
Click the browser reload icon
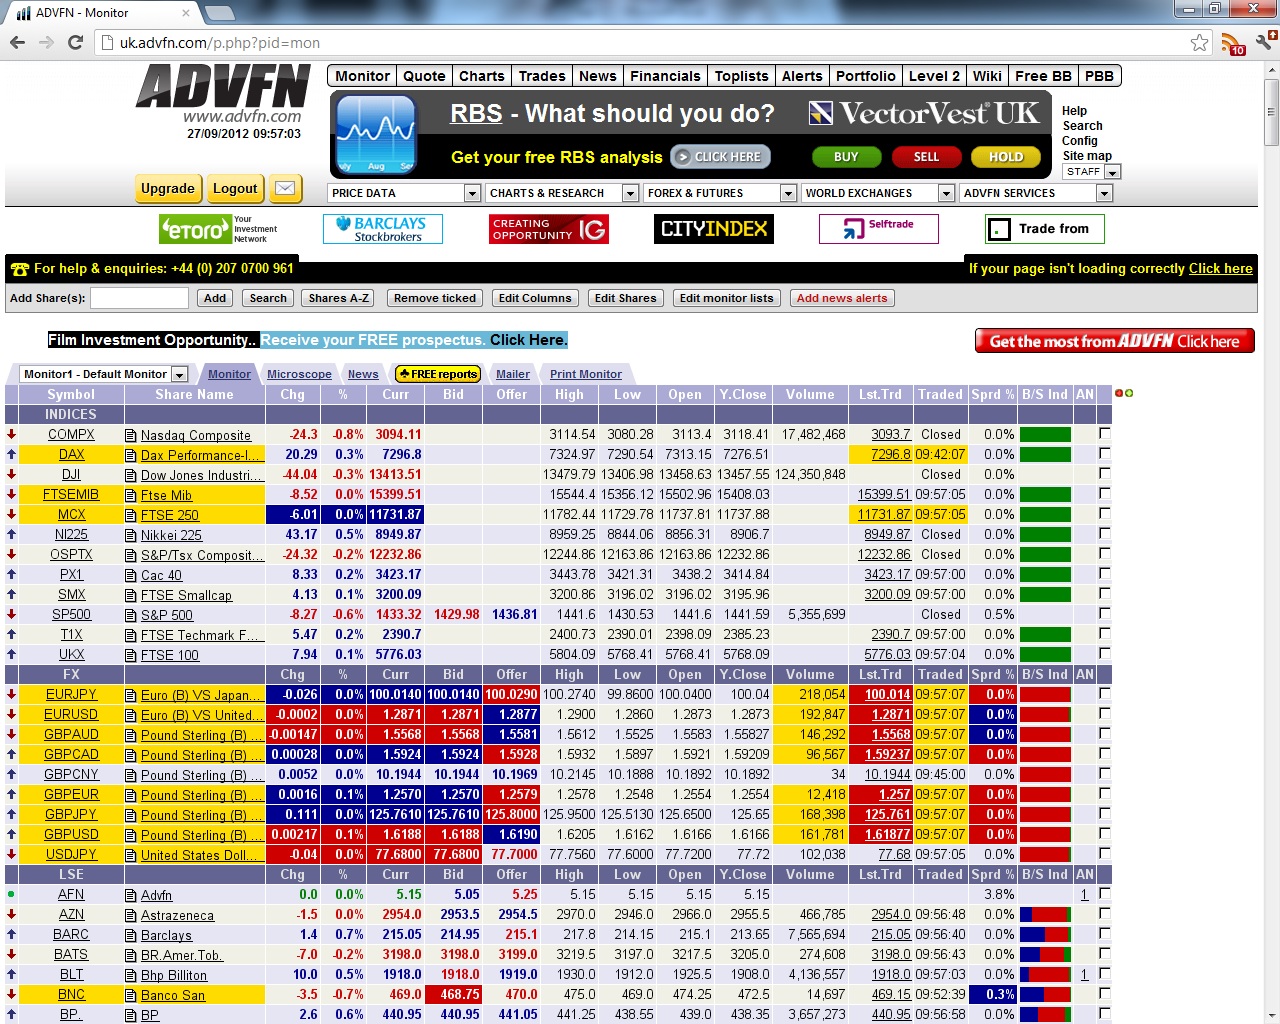(75, 42)
